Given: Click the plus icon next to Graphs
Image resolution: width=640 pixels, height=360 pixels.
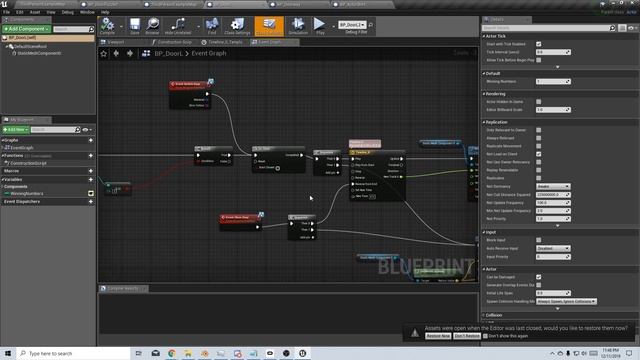Looking at the screenshot, I should pyautogui.click(x=91, y=140).
